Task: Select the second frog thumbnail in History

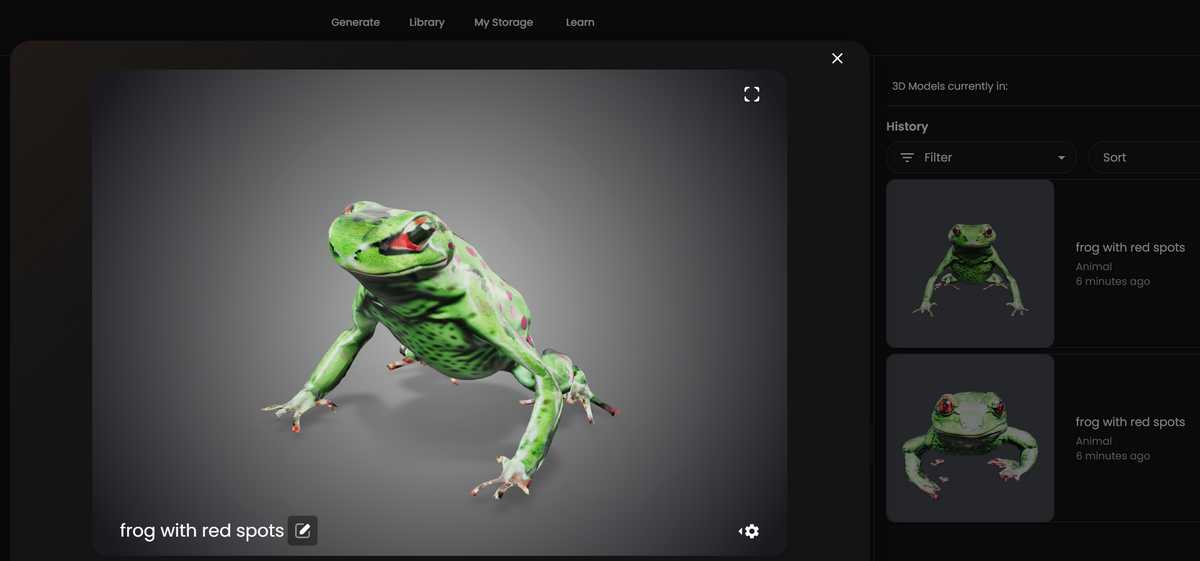Action: pos(970,438)
